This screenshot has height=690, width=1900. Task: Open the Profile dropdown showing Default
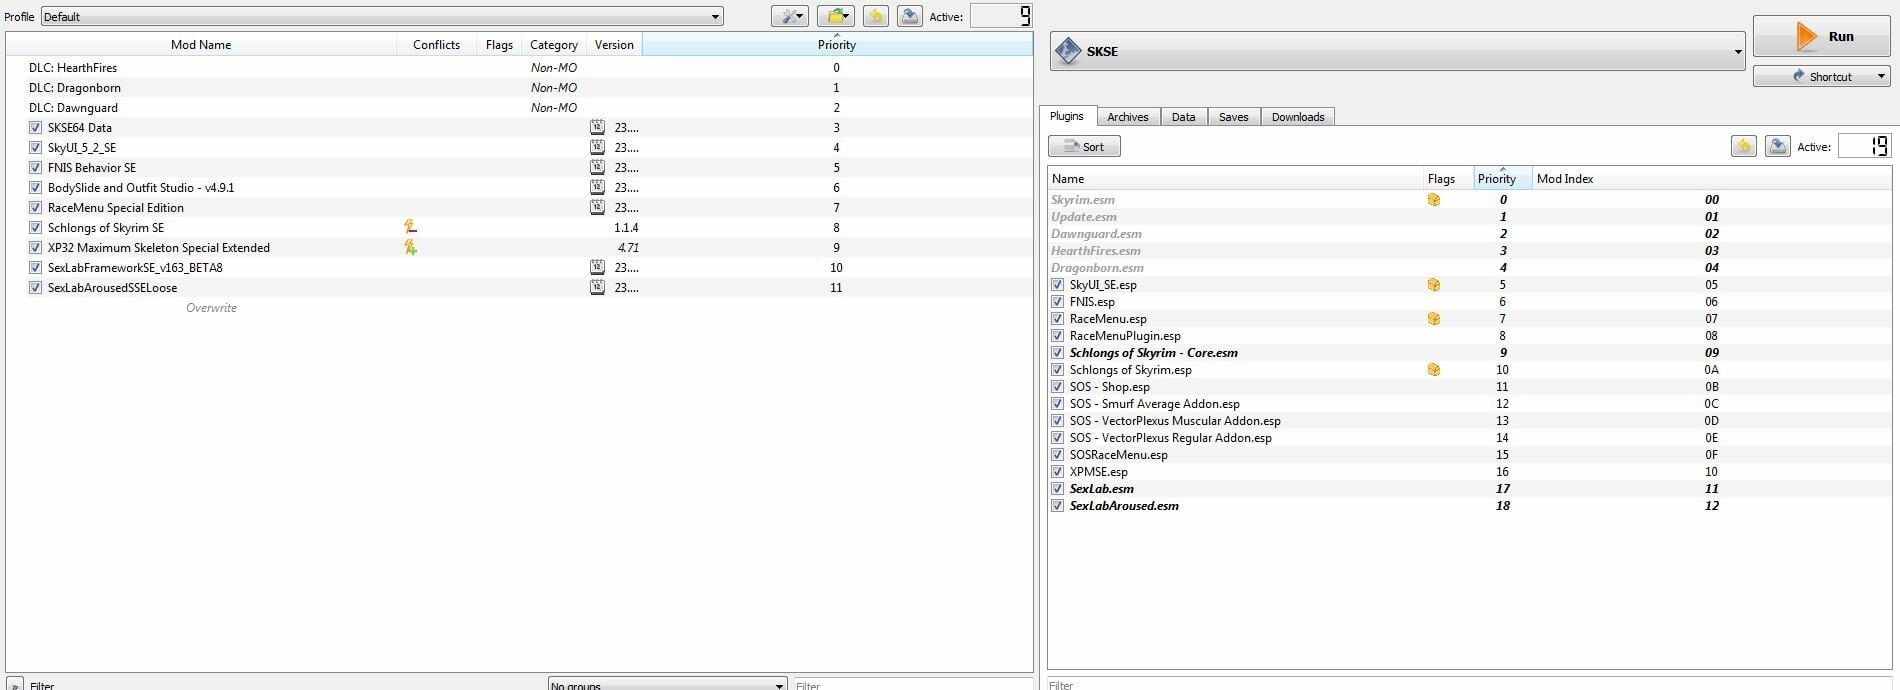pos(382,16)
